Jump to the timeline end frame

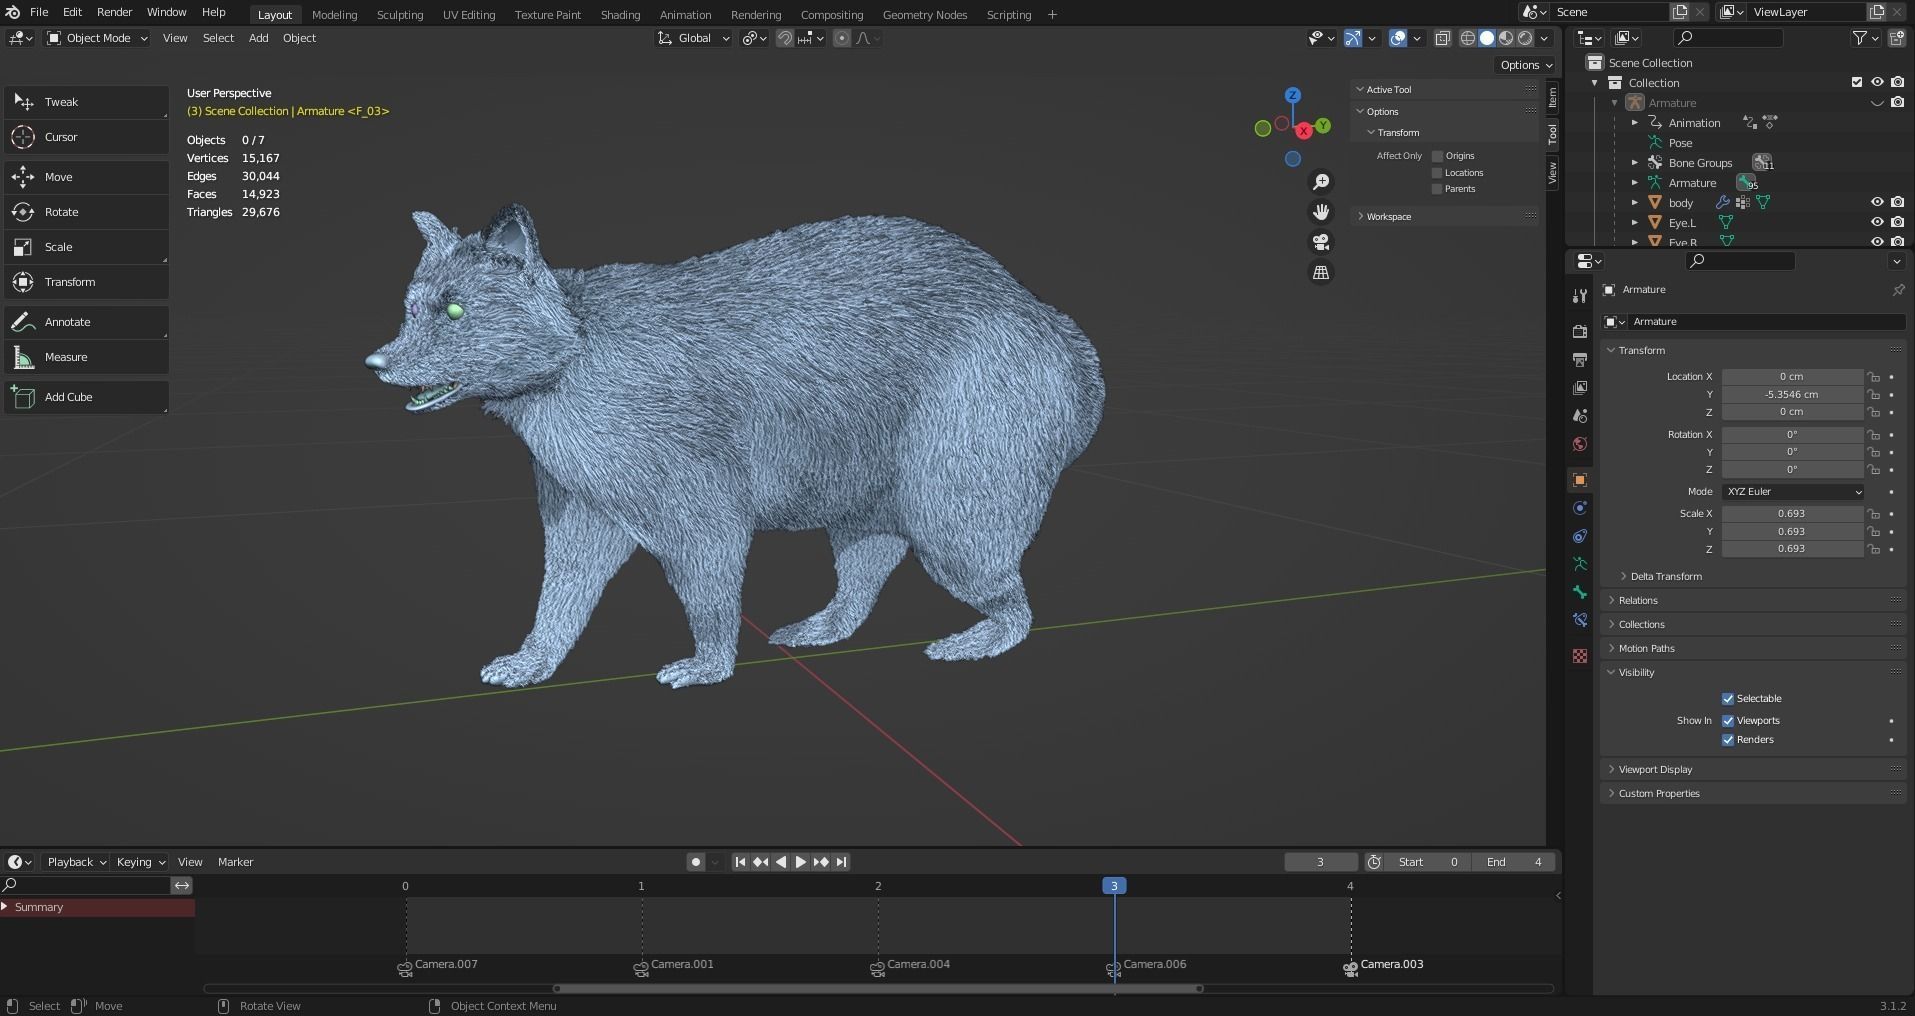841,862
